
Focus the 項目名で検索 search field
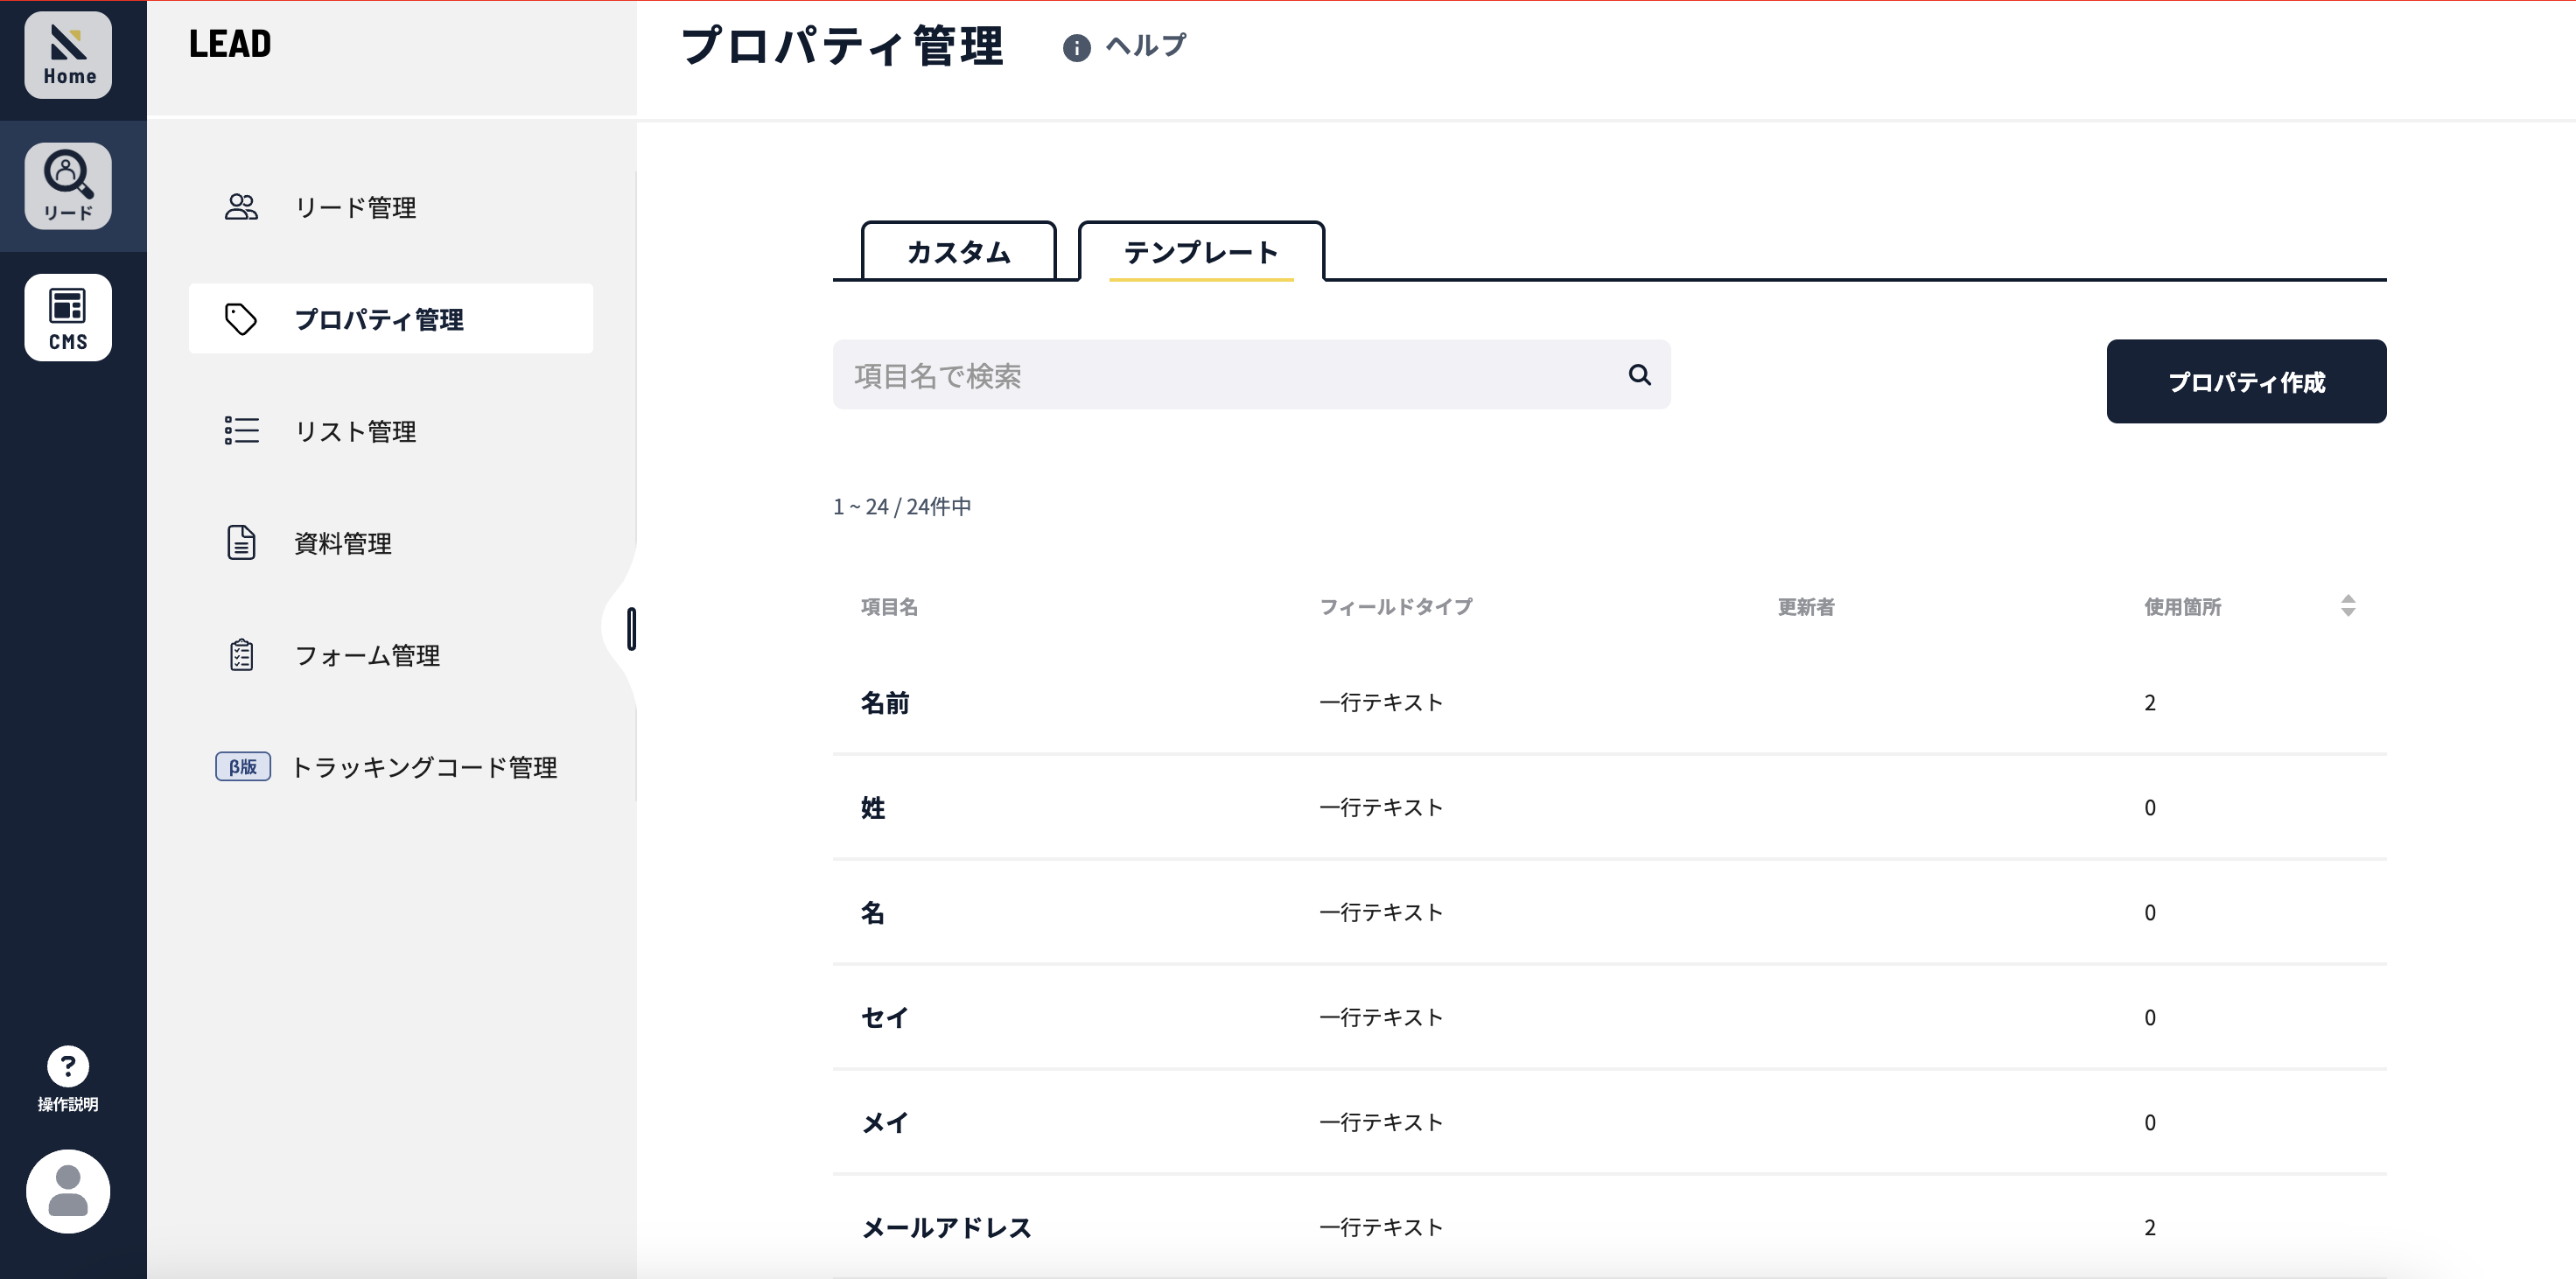[1251, 374]
